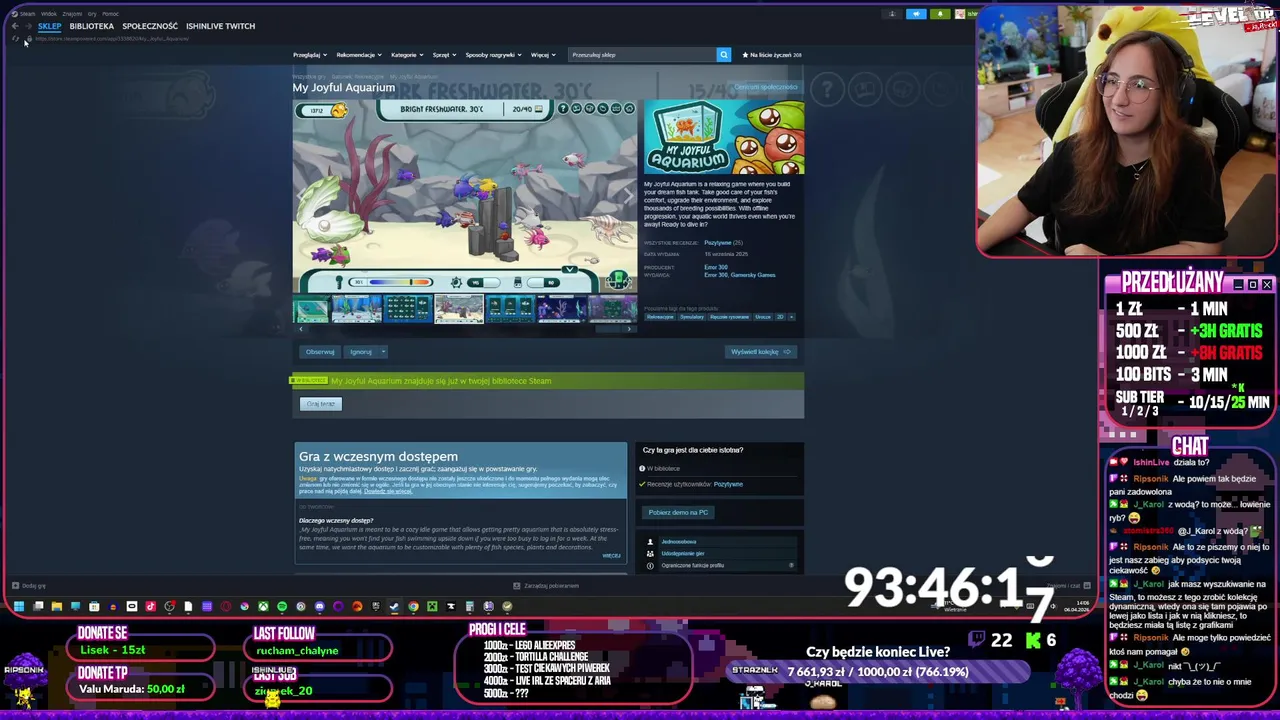1280x720 pixels.
Task: Open the Jednoosobowa feature link
Action: pyautogui.click(x=679, y=542)
